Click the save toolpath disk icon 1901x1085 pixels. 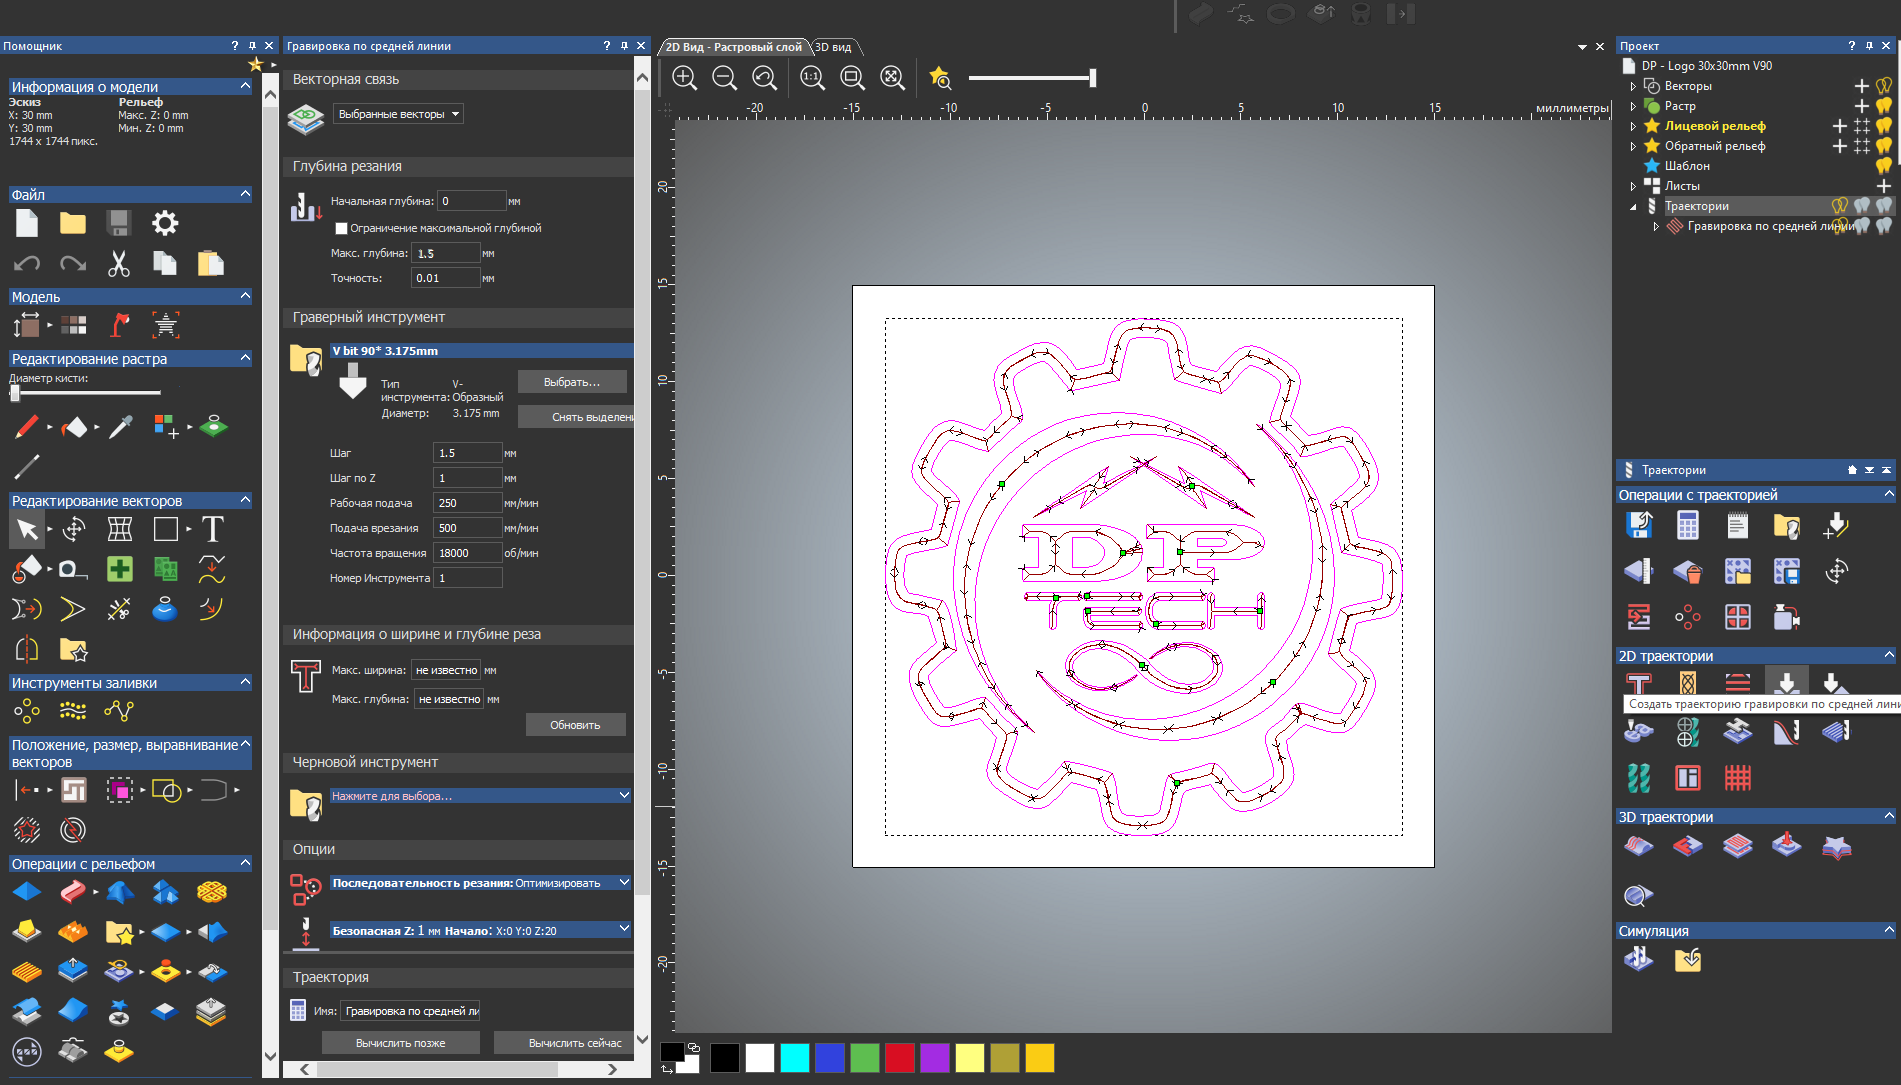click(1638, 525)
